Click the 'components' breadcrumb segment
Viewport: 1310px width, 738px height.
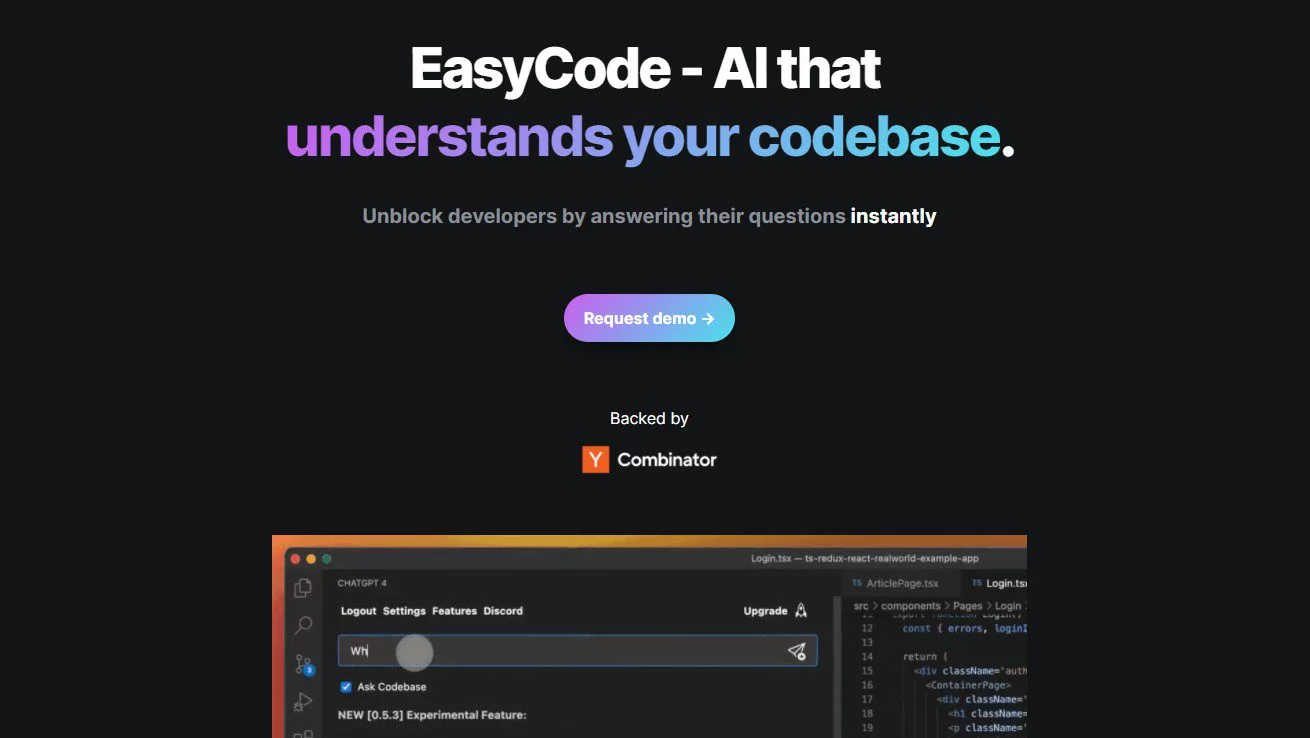tap(911, 606)
